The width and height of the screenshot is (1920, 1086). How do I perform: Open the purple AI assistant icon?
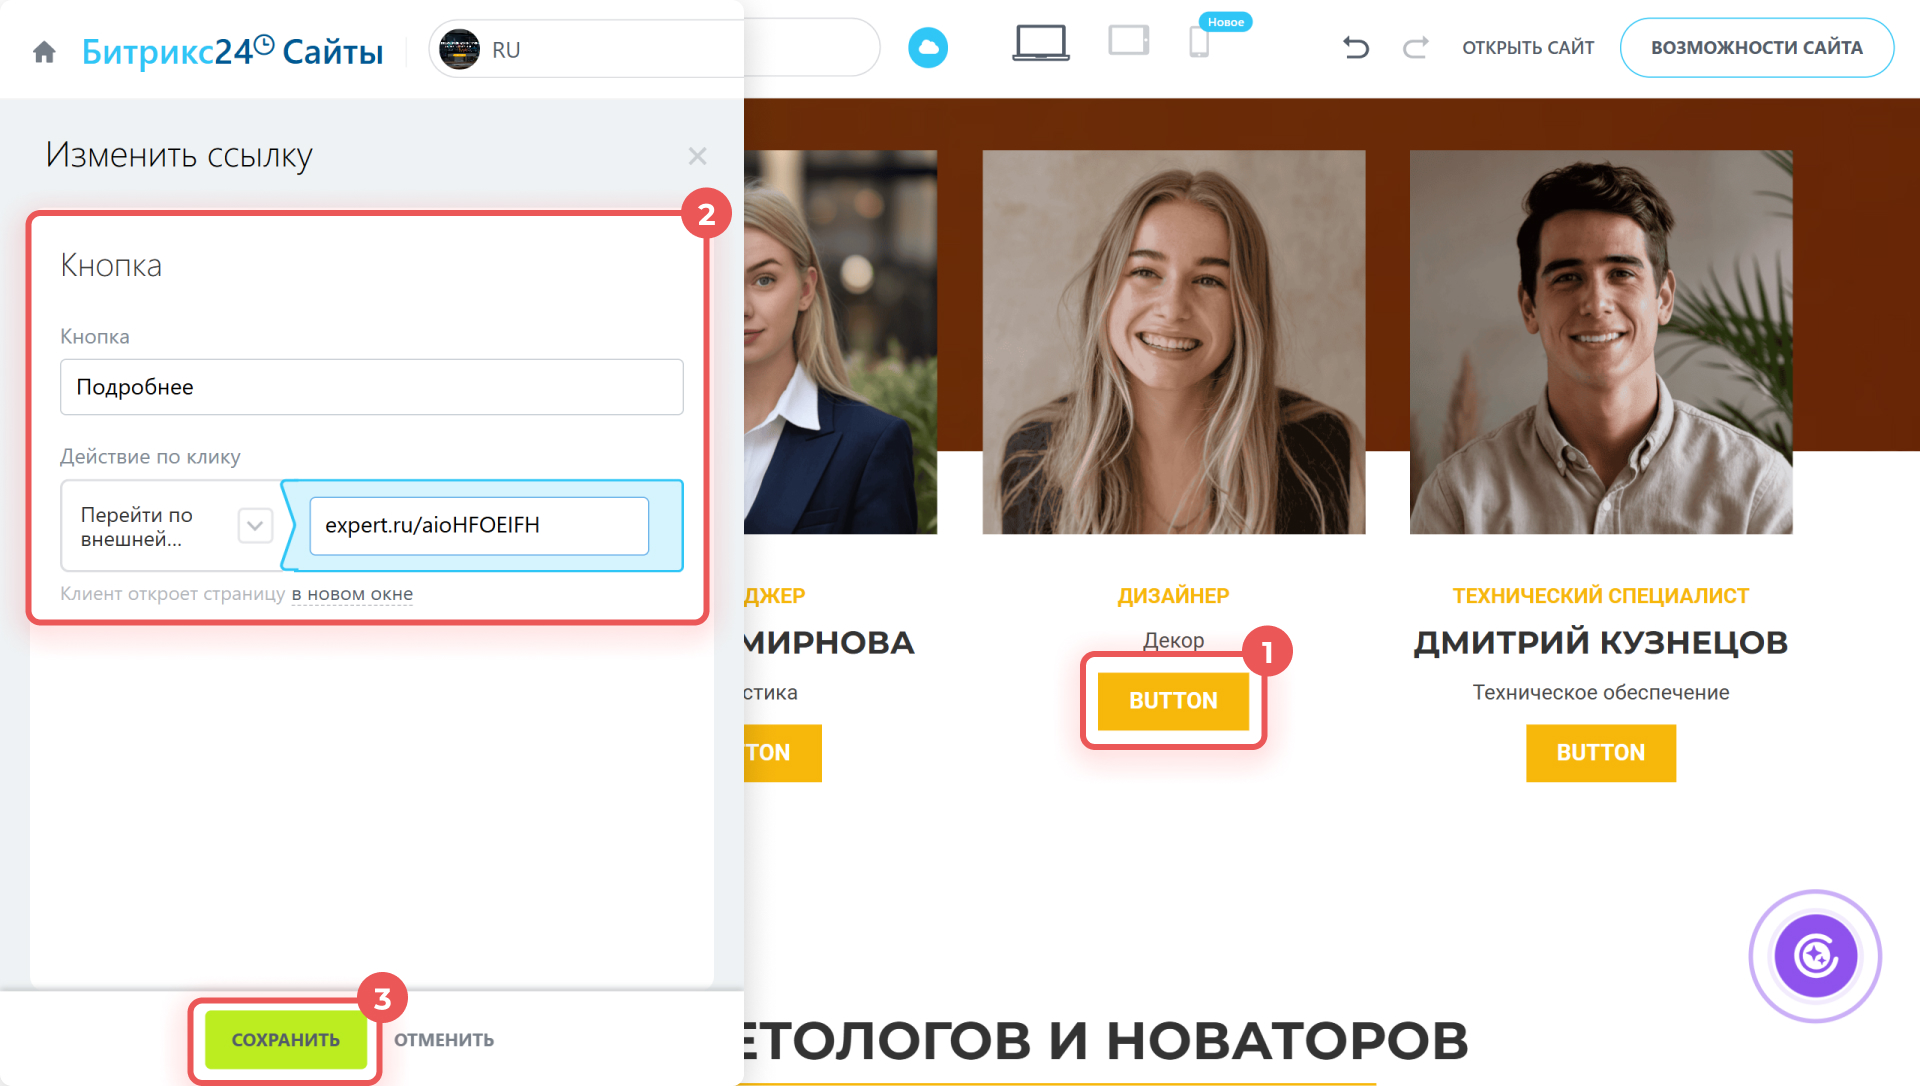click(1814, 955)
